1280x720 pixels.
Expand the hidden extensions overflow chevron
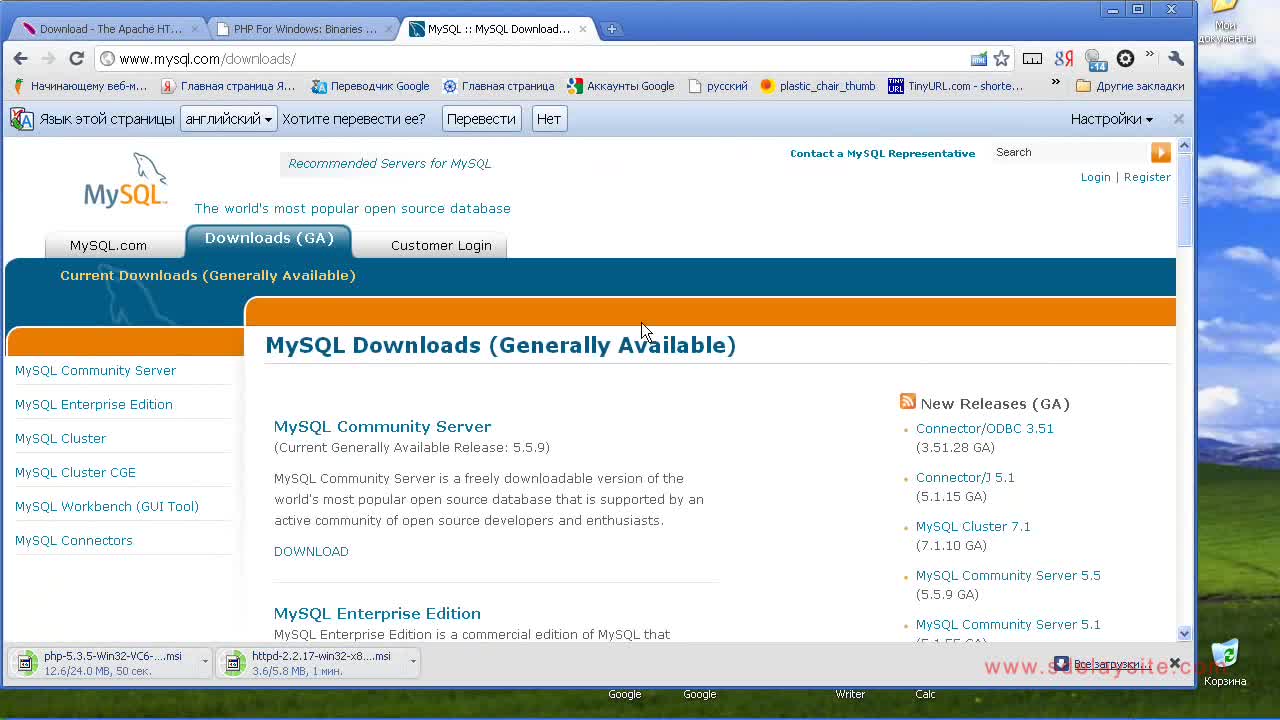coord(1150,56)
